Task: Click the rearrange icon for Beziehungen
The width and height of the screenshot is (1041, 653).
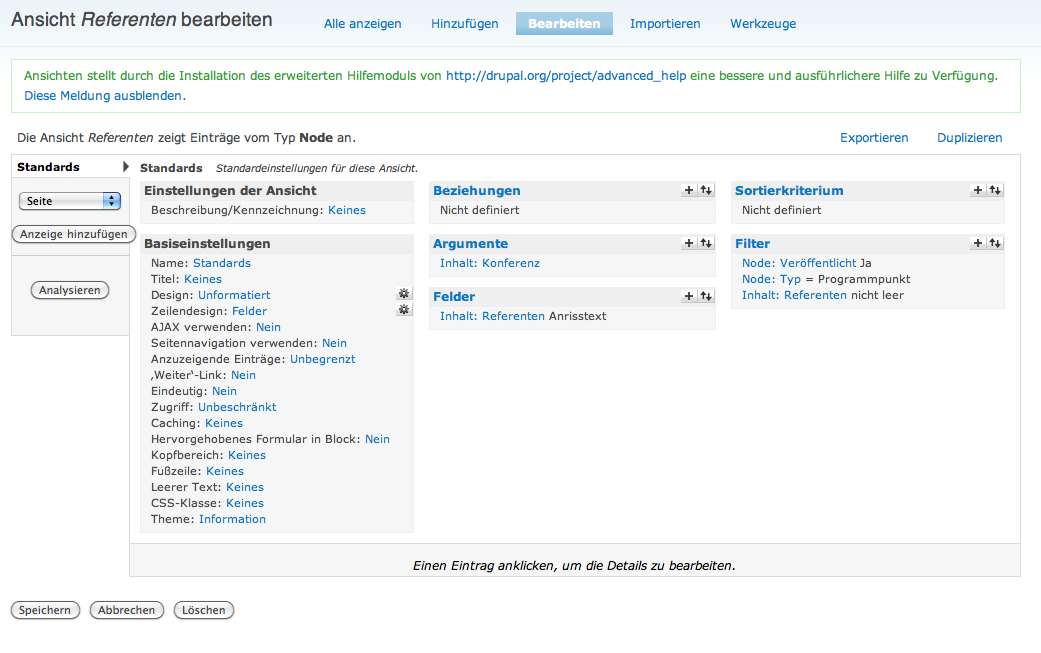Action: (705, 190)
